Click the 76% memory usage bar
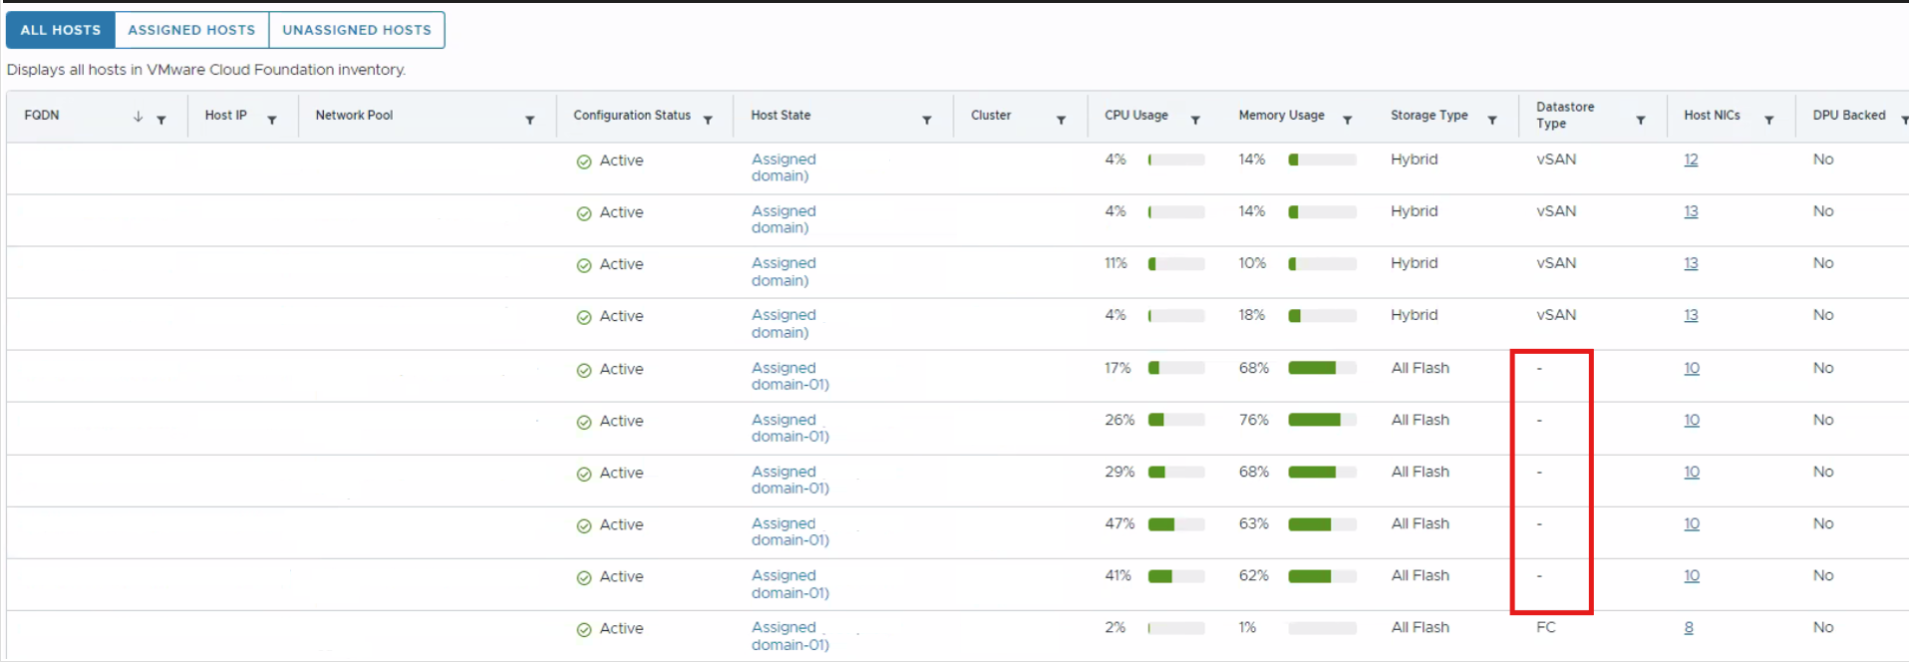This screenshot has width=1909, height=662. click(x=1321, y=420)
